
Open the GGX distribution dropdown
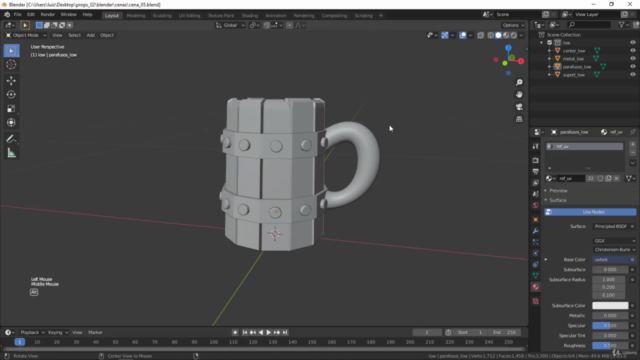614,241
